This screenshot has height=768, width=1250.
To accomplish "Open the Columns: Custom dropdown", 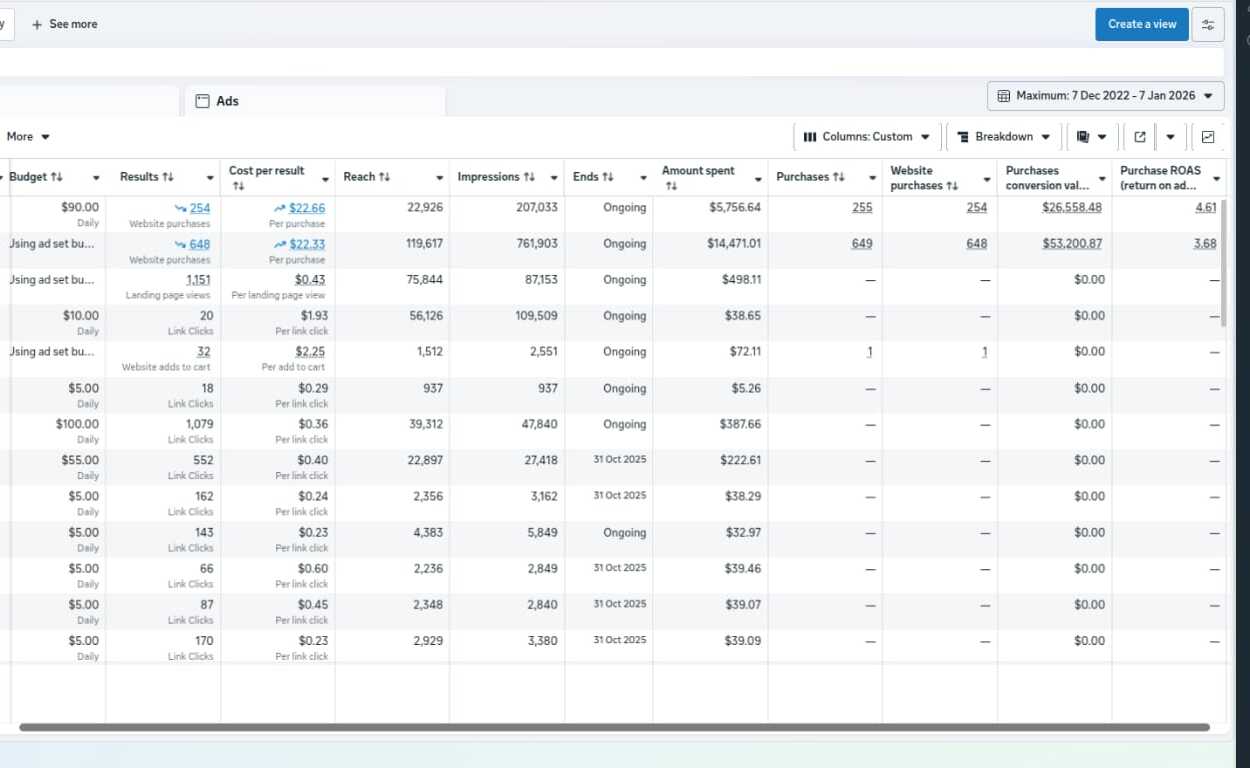I will pos(865,136).
